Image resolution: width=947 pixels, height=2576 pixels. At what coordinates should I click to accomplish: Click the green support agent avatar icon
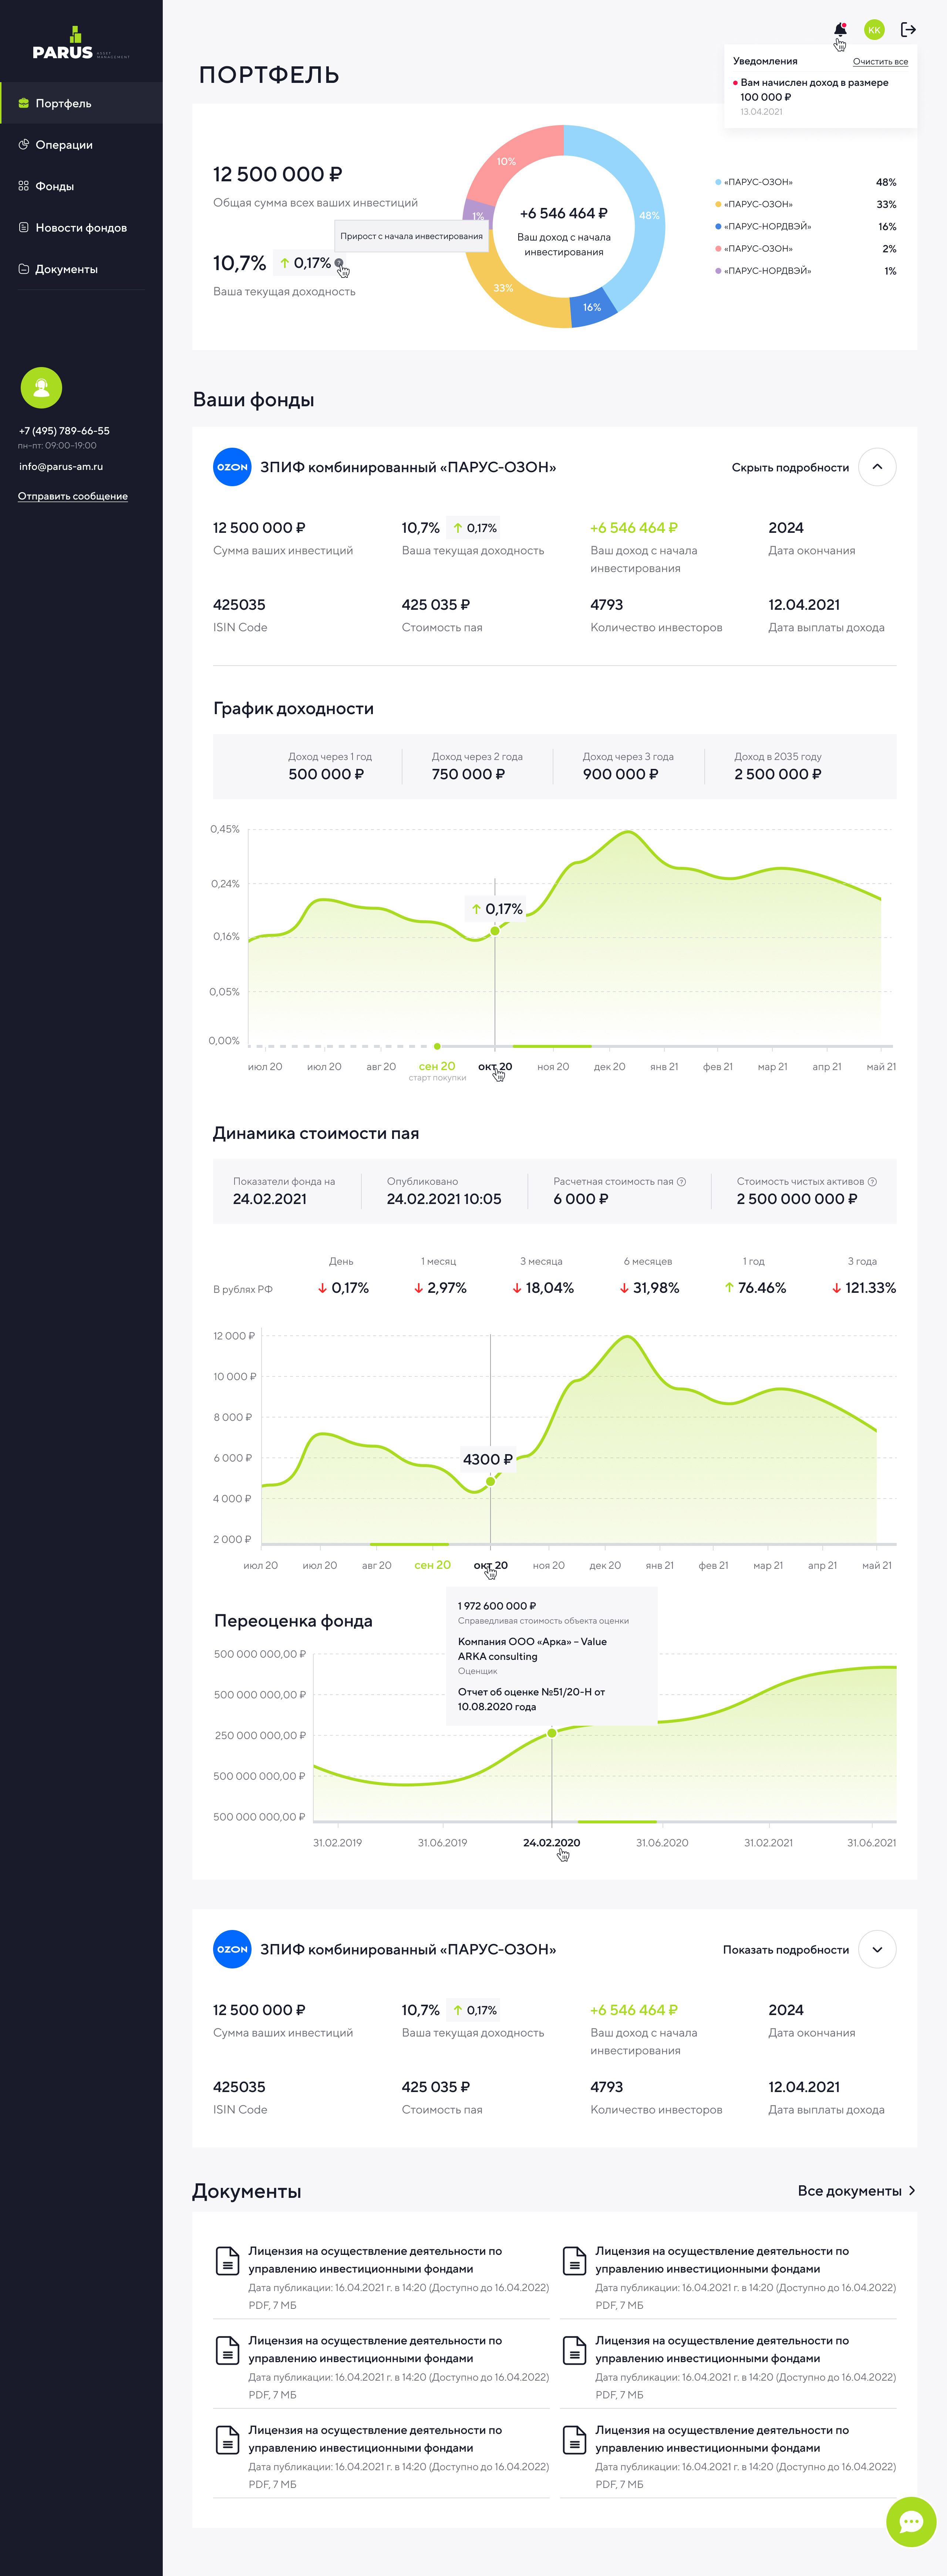point(41,388)
